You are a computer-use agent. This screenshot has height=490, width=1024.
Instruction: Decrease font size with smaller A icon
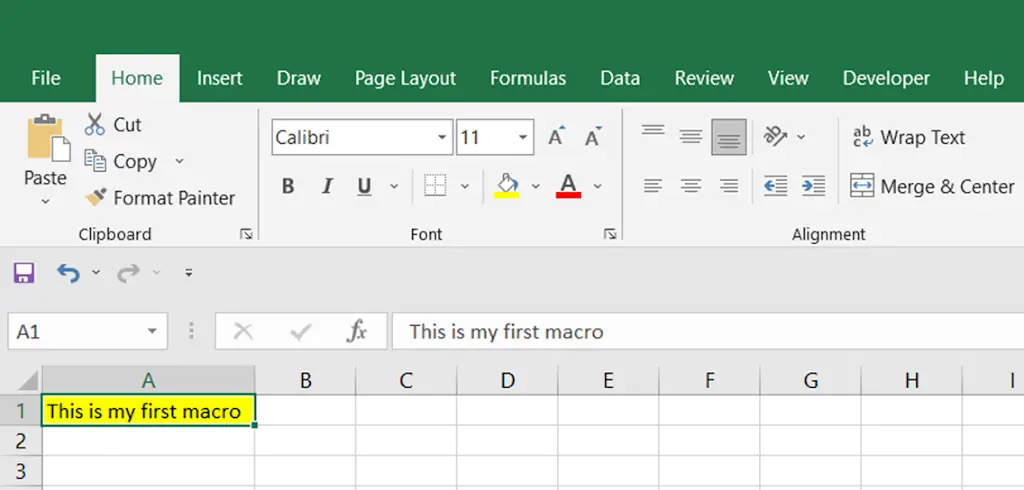coord(593,137)
